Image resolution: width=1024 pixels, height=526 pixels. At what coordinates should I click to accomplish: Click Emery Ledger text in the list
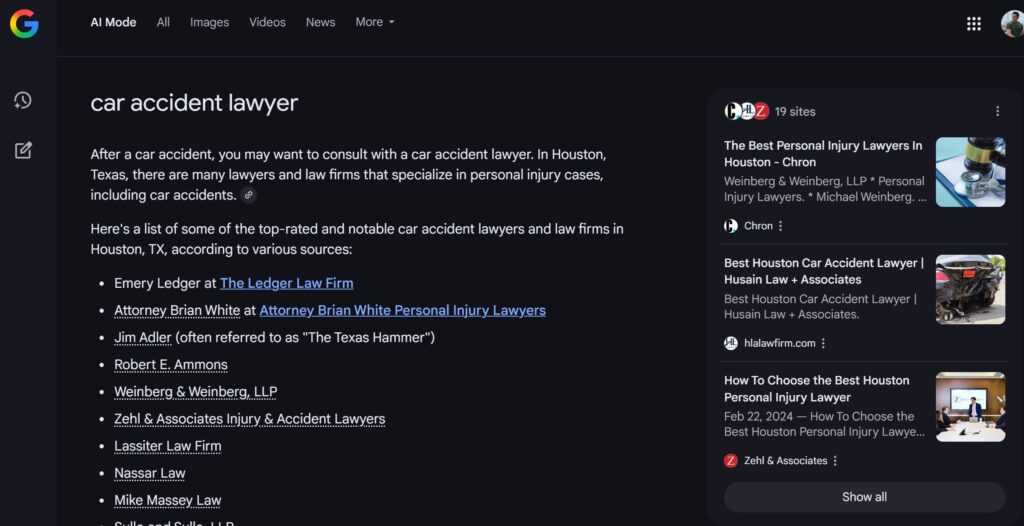click(x=157, y=283)
